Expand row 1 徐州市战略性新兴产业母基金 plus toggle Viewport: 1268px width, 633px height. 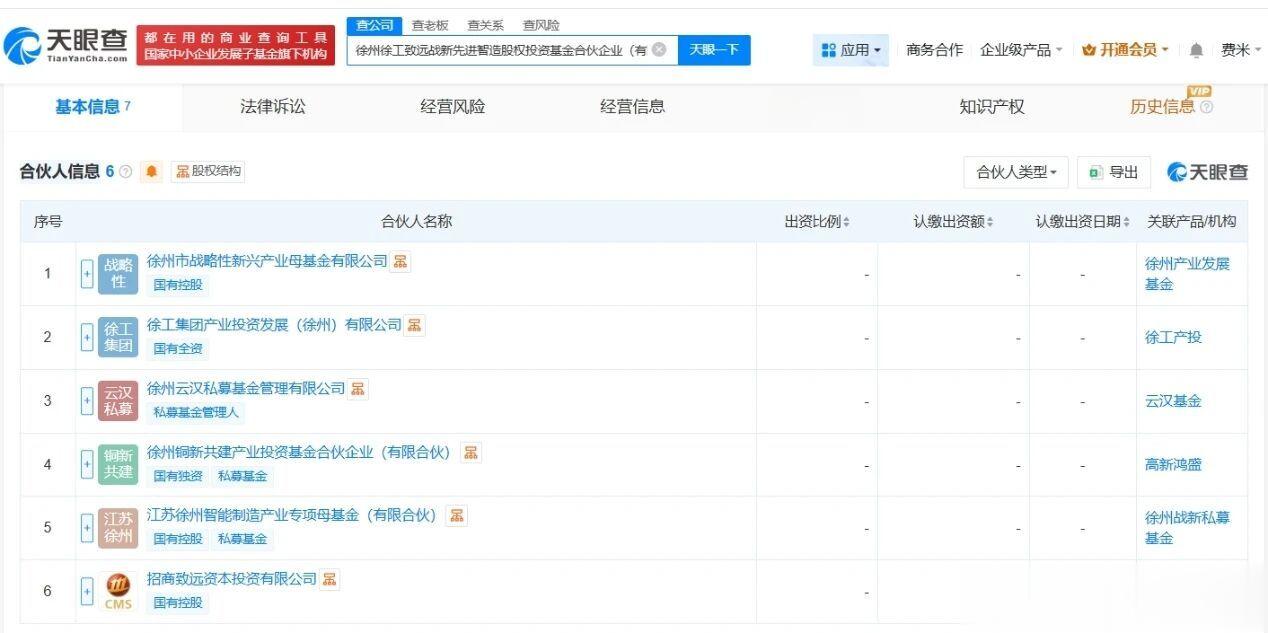click(x=87, y=273)
